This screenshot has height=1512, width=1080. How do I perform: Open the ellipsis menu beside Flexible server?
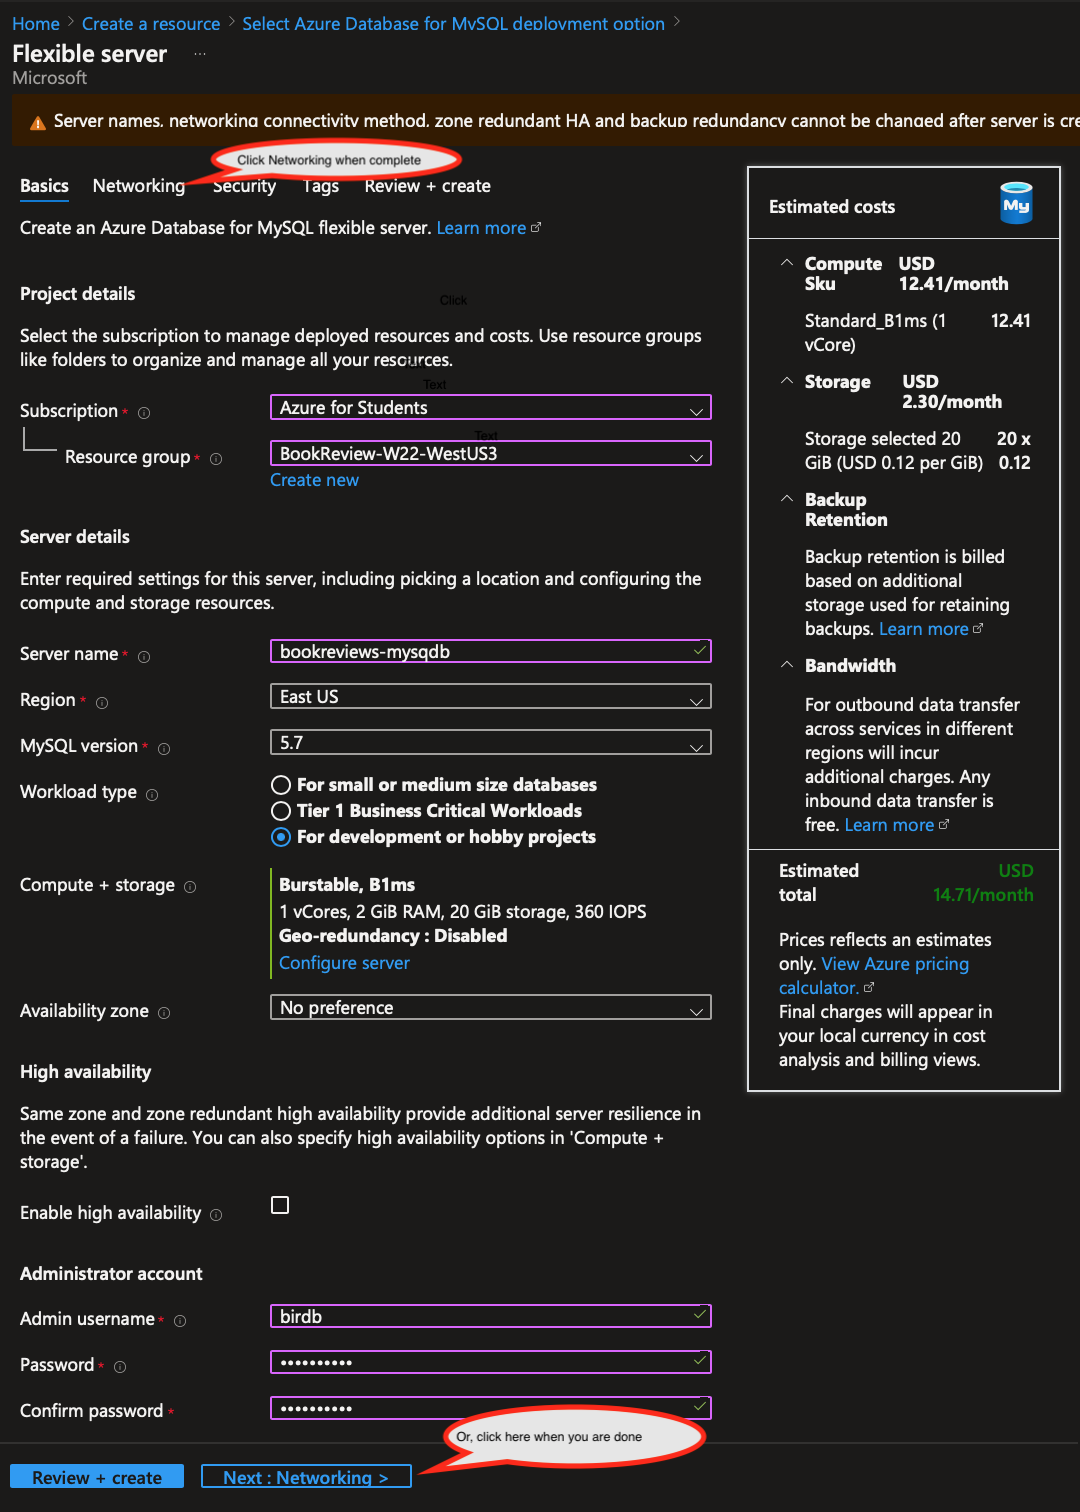200,54
